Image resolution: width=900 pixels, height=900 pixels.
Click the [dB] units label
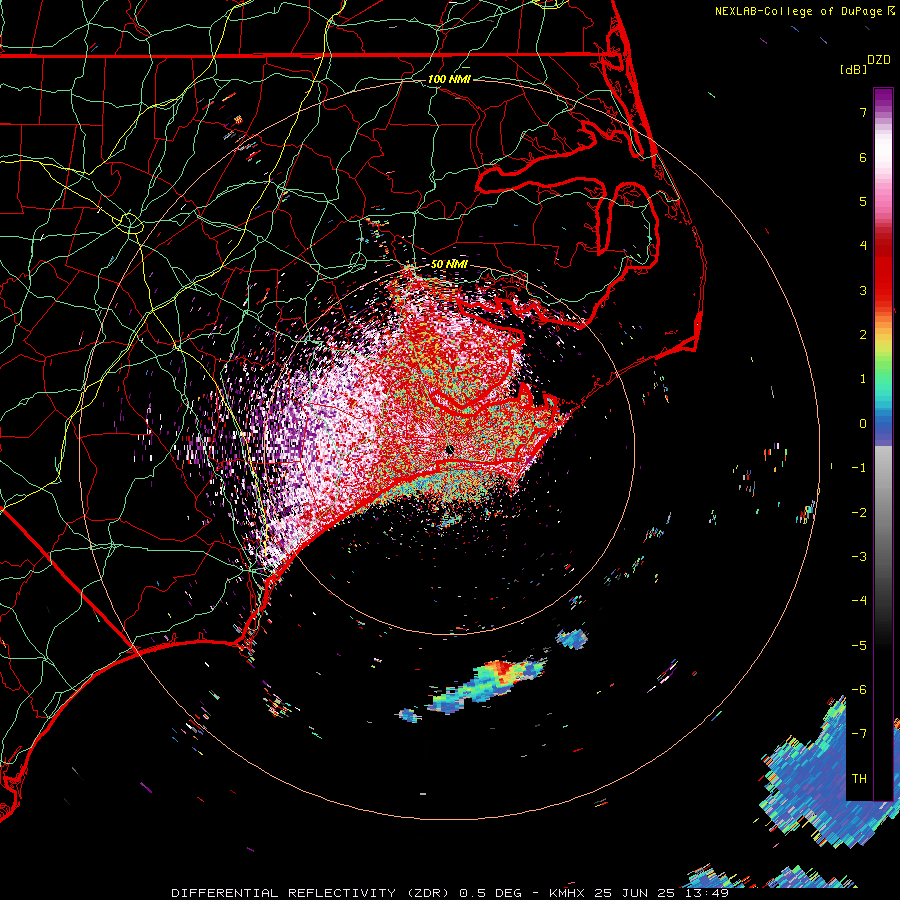tap(854, 69)
